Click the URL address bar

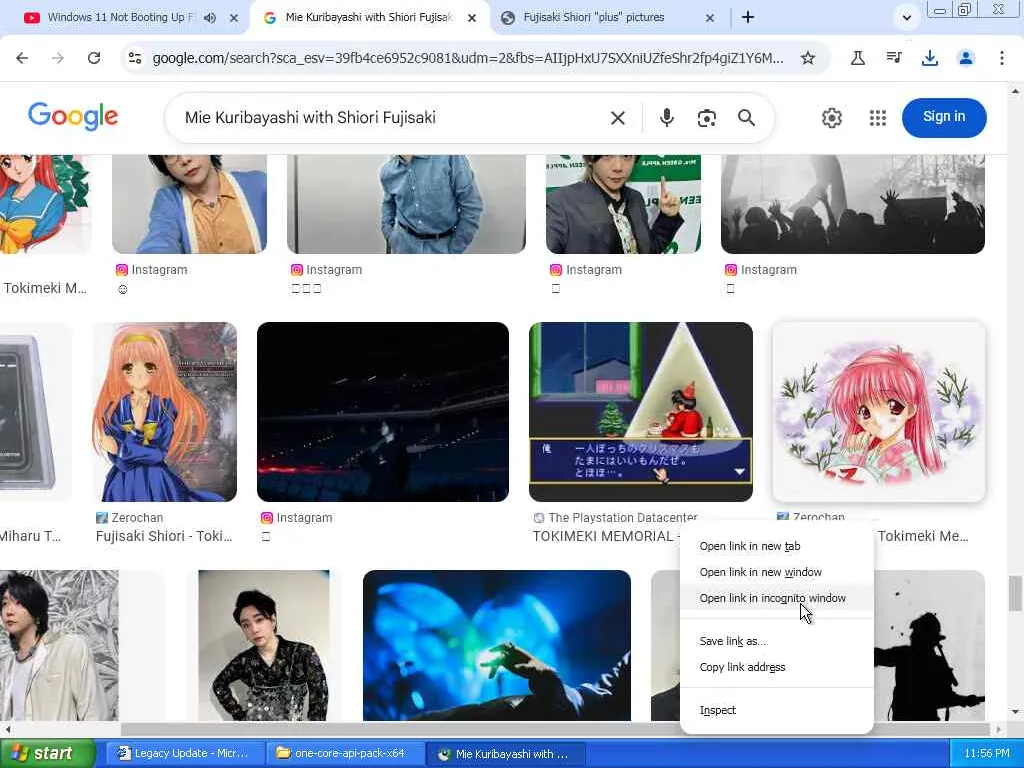(x=468, y=58)
